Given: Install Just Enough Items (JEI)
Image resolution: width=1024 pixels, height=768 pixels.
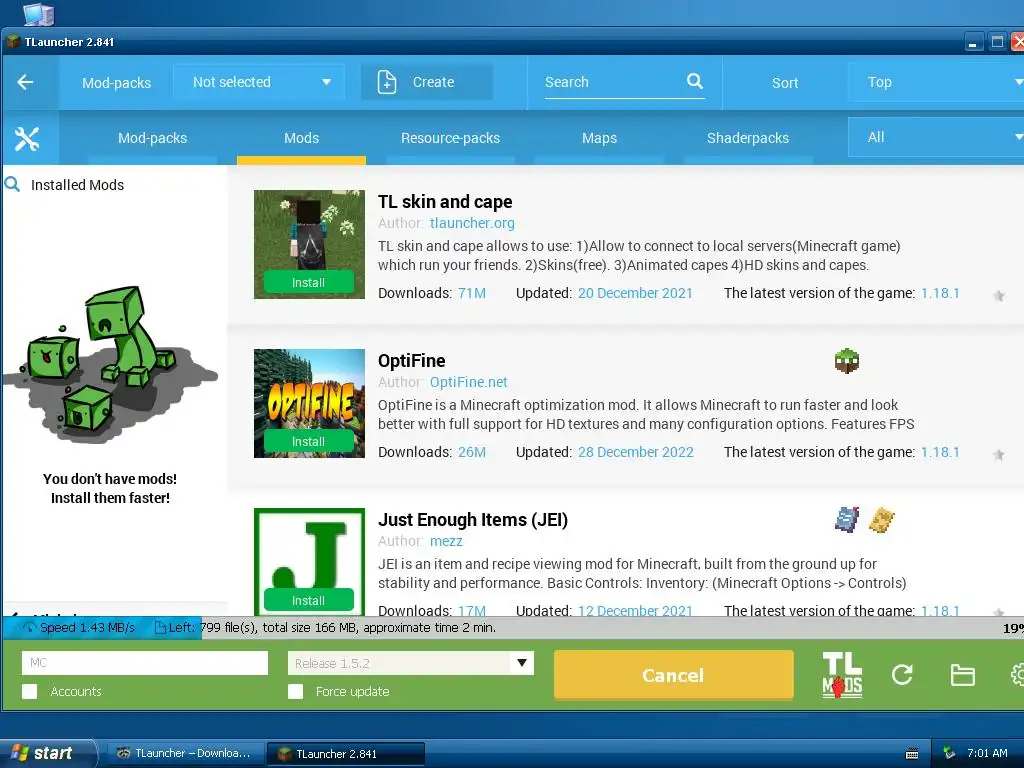Looking at the screenshot, I should pyautogui.click(x=308, y=600).
